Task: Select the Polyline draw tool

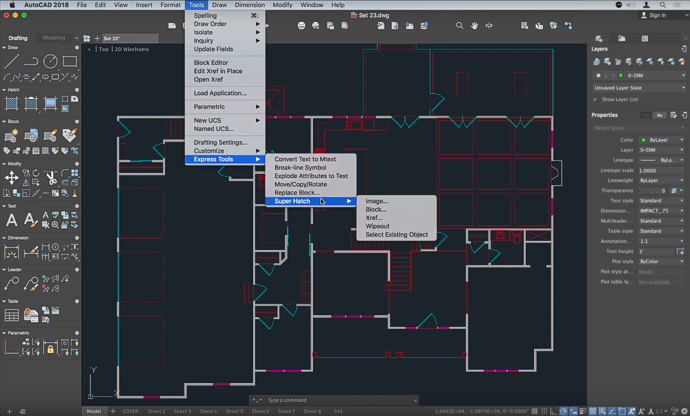Action: click(x=31, y=61)
